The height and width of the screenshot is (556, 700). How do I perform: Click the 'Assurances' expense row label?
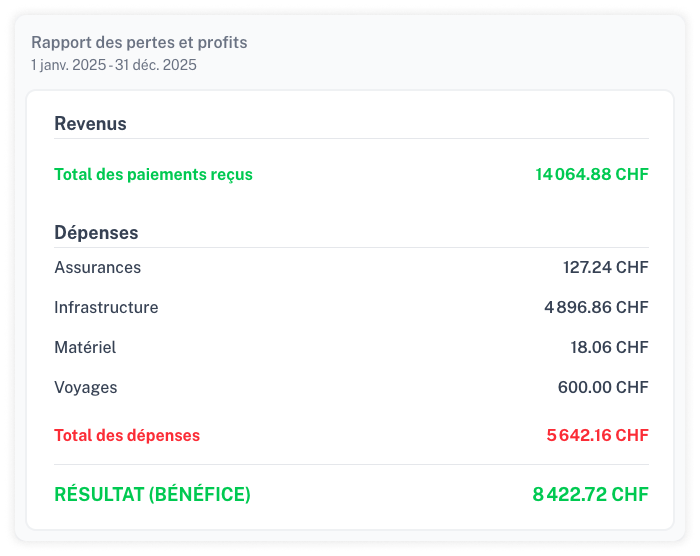click(x=97, y=268)
